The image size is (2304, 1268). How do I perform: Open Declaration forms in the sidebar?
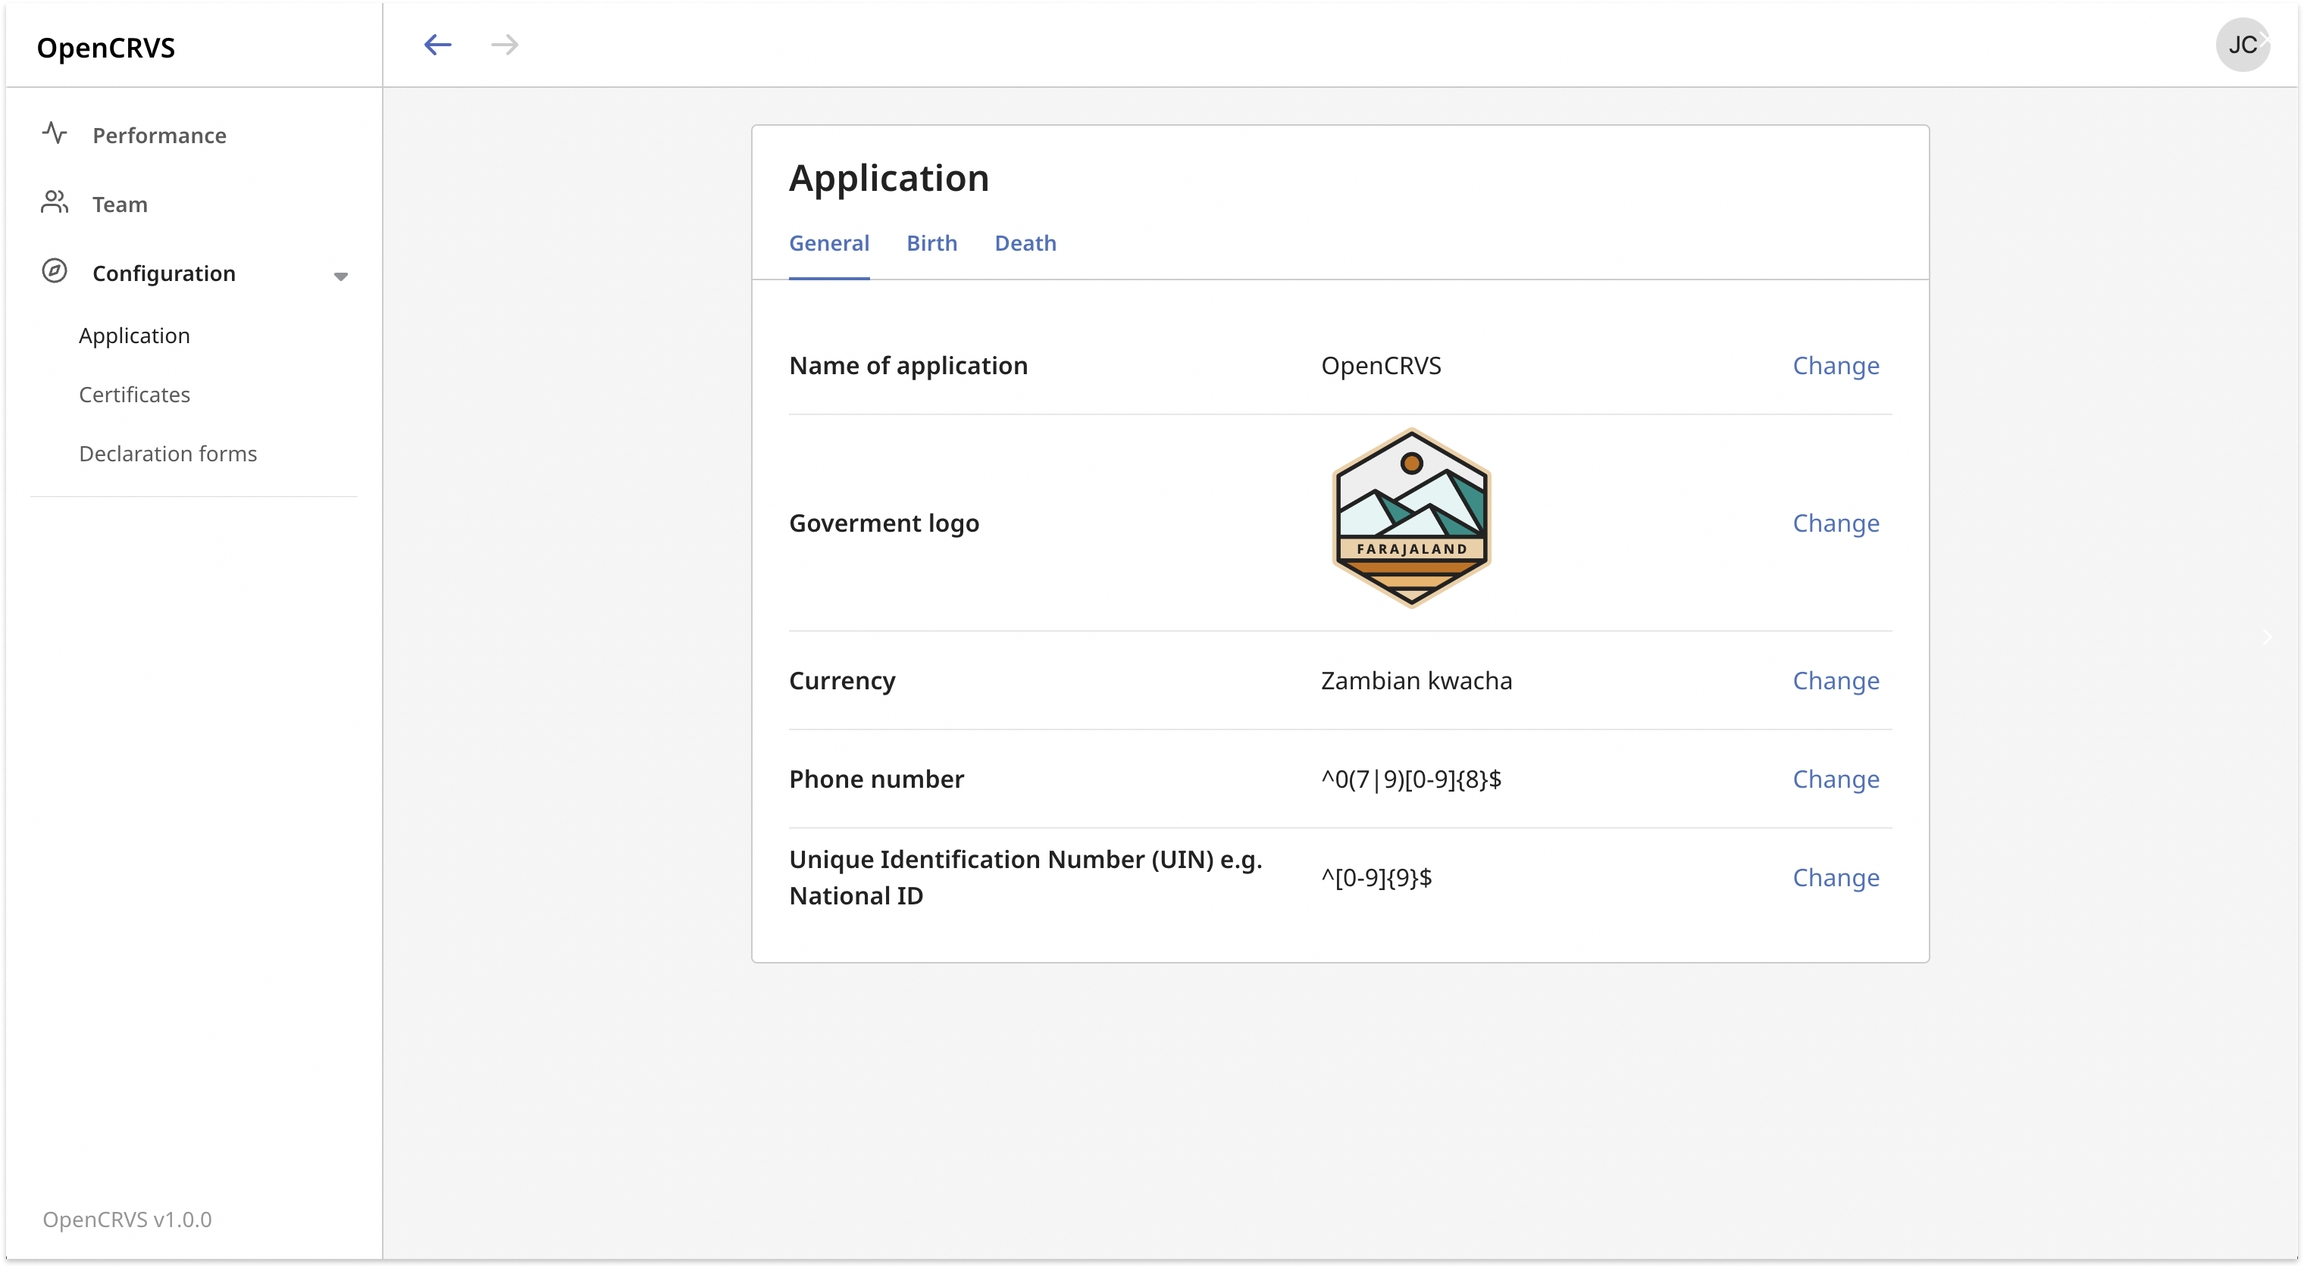(x=168, y=454)
